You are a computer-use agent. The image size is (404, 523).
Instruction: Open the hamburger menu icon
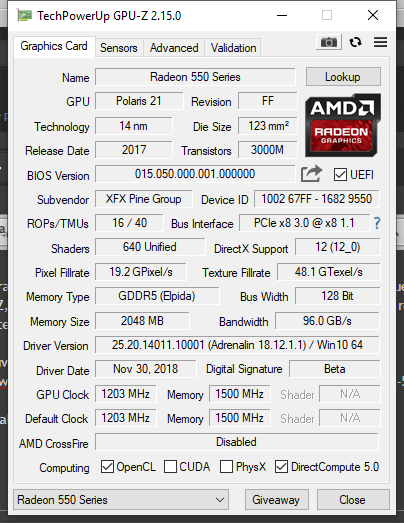[x=380, y=42]
